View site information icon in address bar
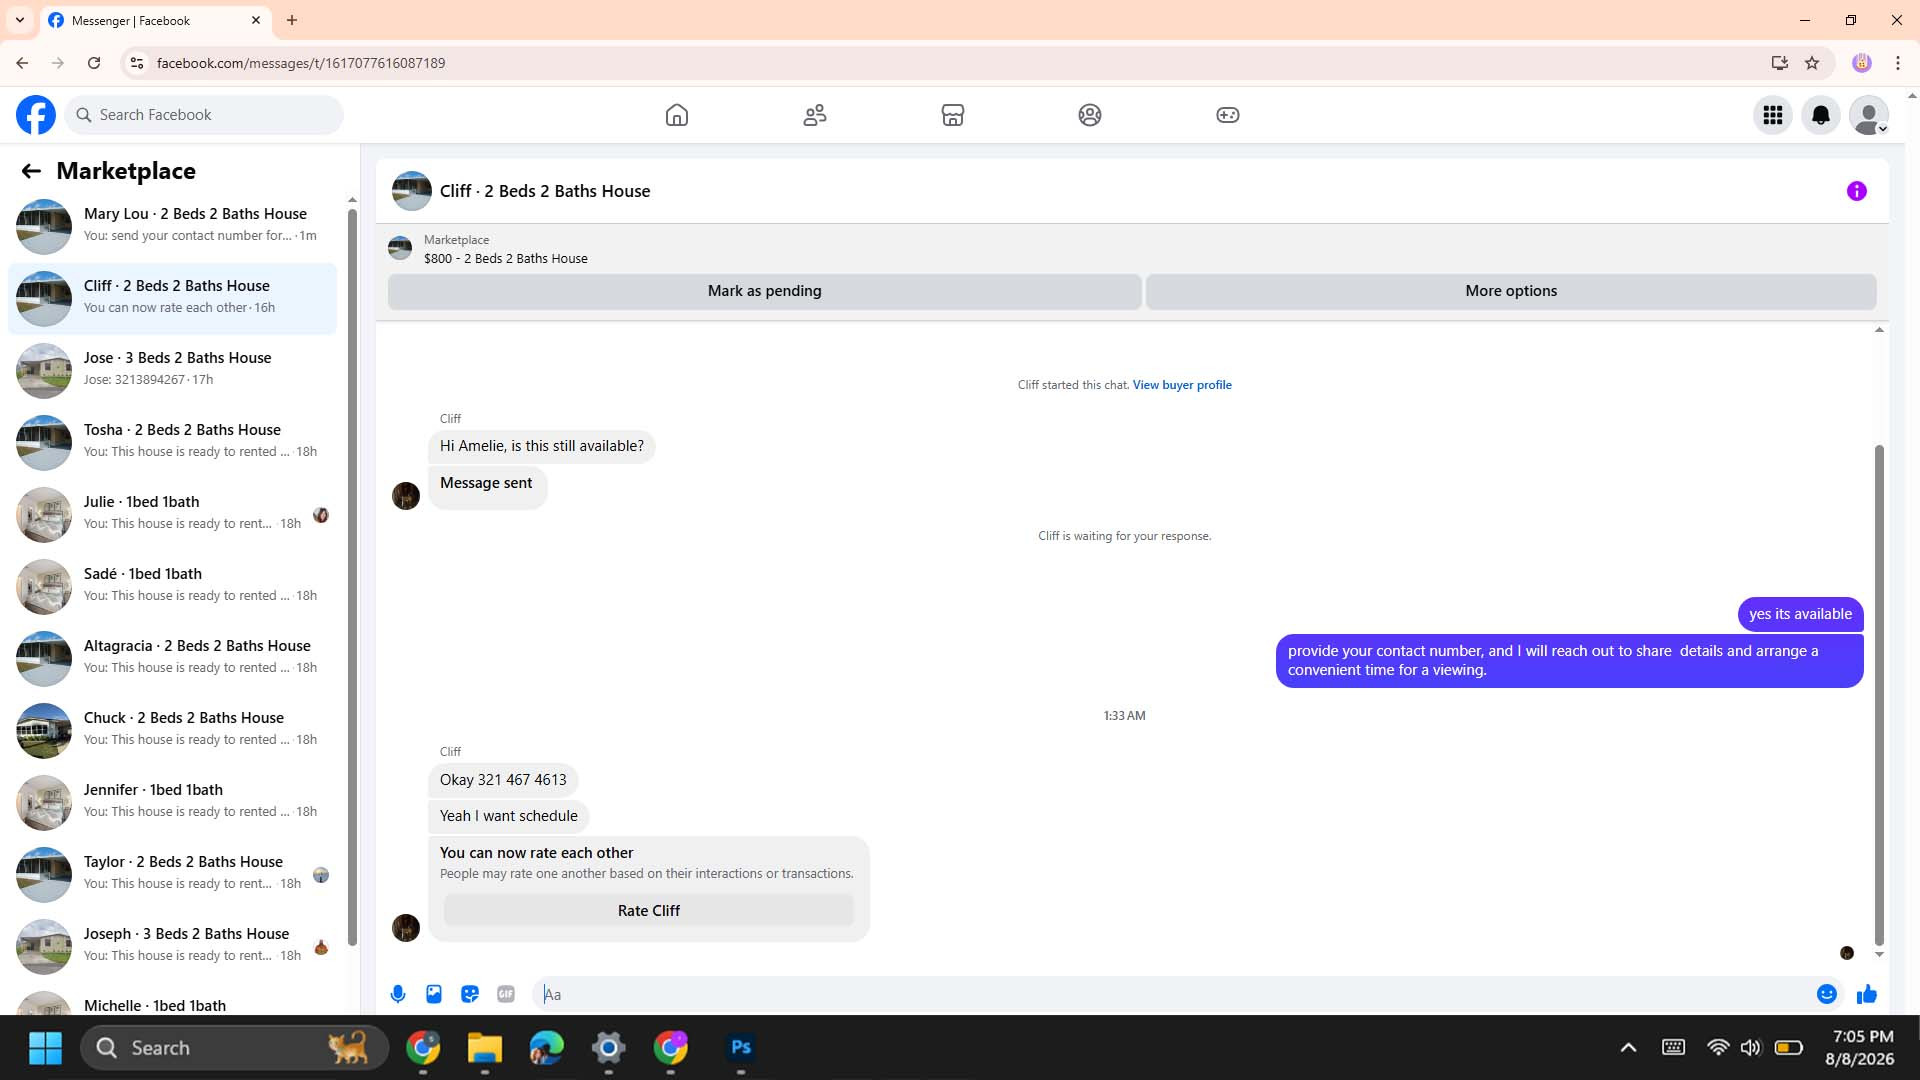The image size is (1920, 1080). [137, 63]
